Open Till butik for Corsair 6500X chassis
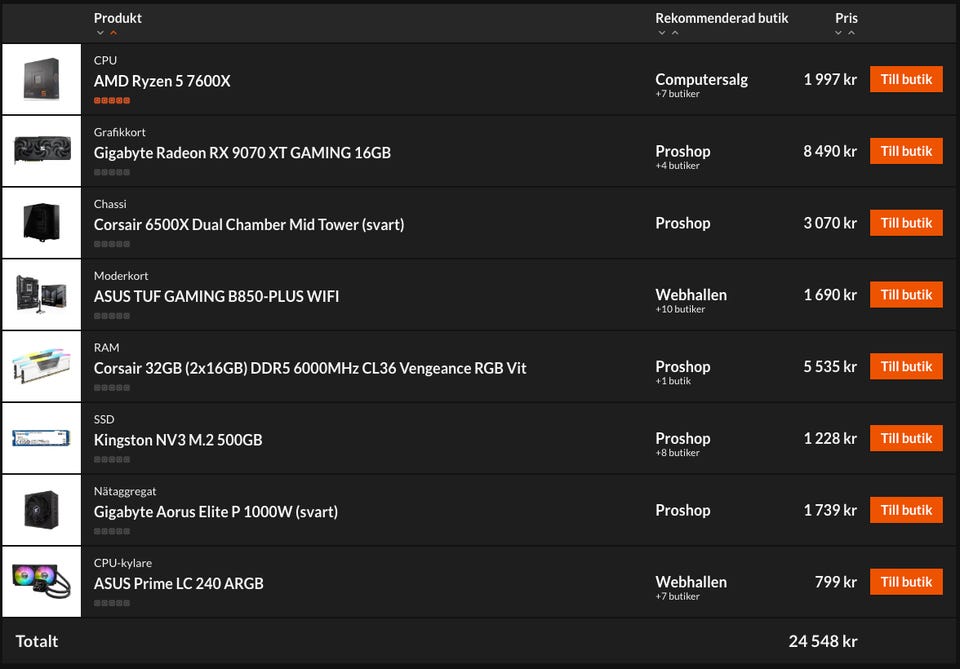Image resolution: width=960 pixels, height=669 pixels. click(x=906, y=223)
